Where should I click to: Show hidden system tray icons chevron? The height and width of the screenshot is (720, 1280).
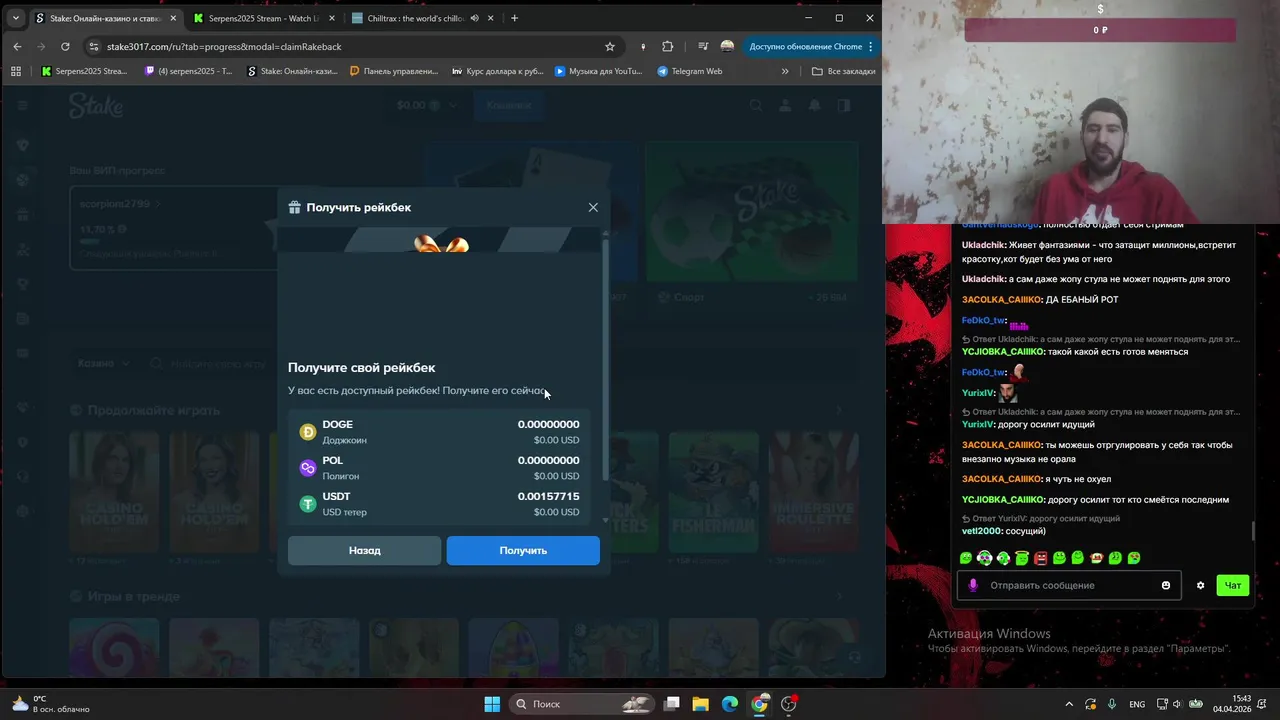1069,704
